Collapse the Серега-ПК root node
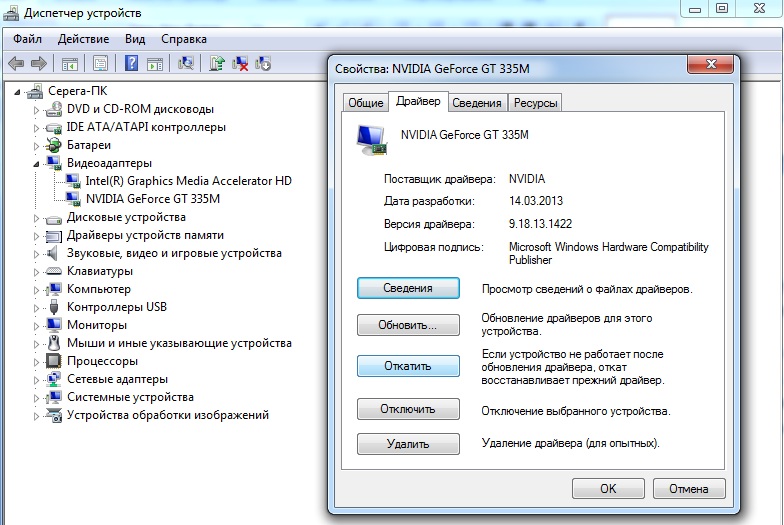This screenshot has width=784, height=525. click(x=18, y=92)
